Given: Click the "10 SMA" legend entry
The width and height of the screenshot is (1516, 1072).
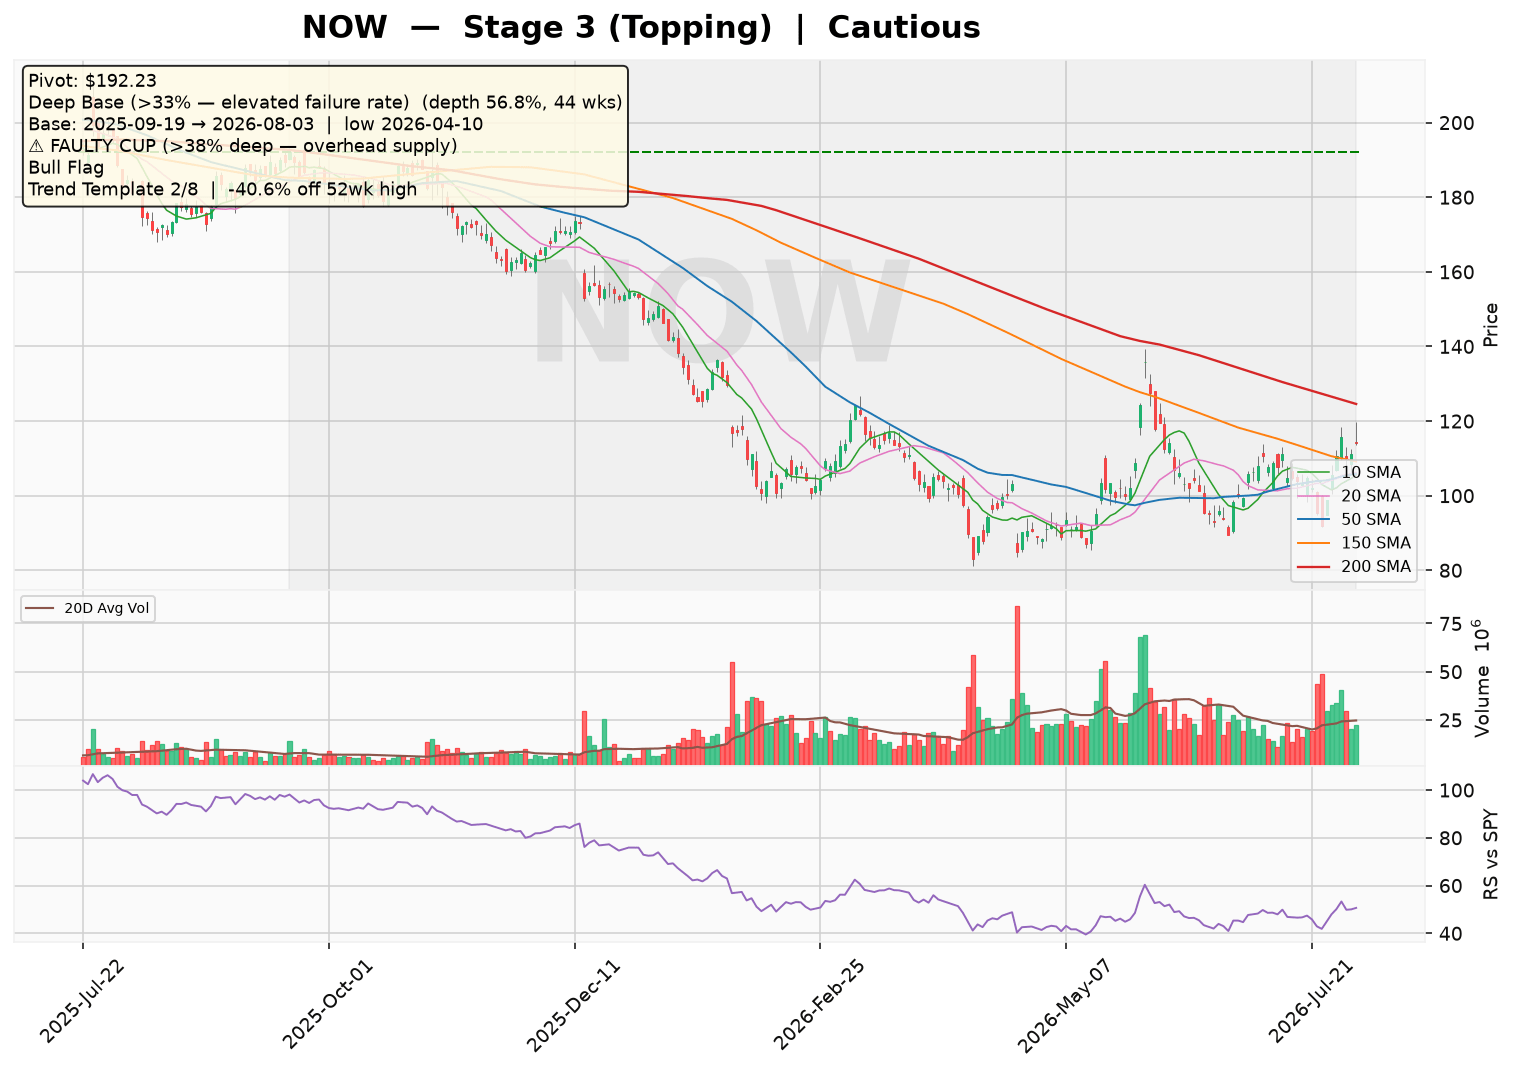Looking at the screenshot, I should [1356, 472].
